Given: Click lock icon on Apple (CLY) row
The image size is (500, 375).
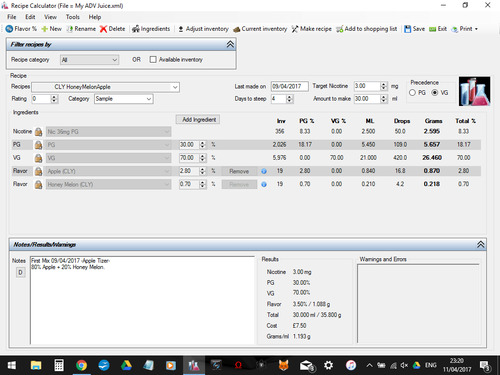Looking at the screenshot, I should pos(38,171).
